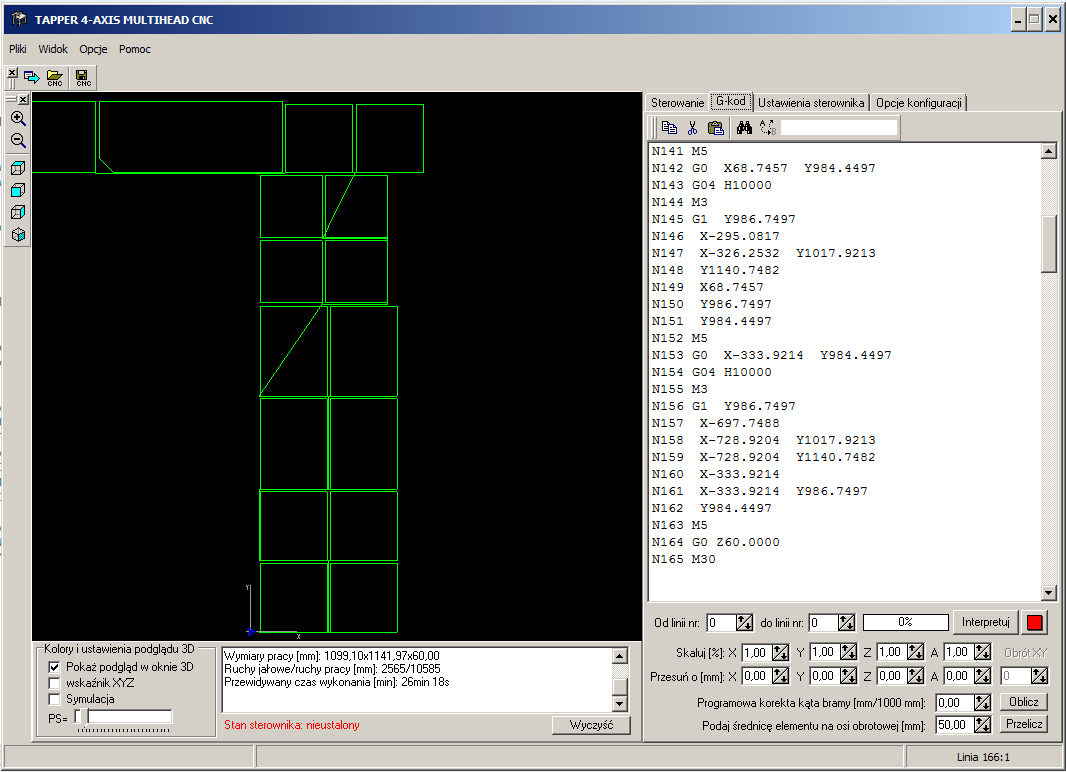Viewport: 1066px width, 772px height.
Task: Click the Skaluj Z spinner arrows
Action: pos(916,653)
